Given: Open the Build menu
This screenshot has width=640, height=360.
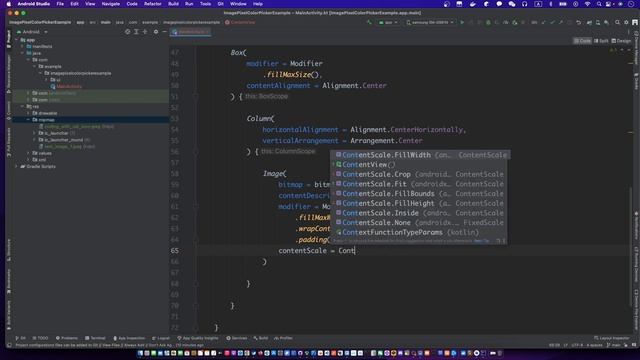Looking at the screenshot, I should (173, 4).
